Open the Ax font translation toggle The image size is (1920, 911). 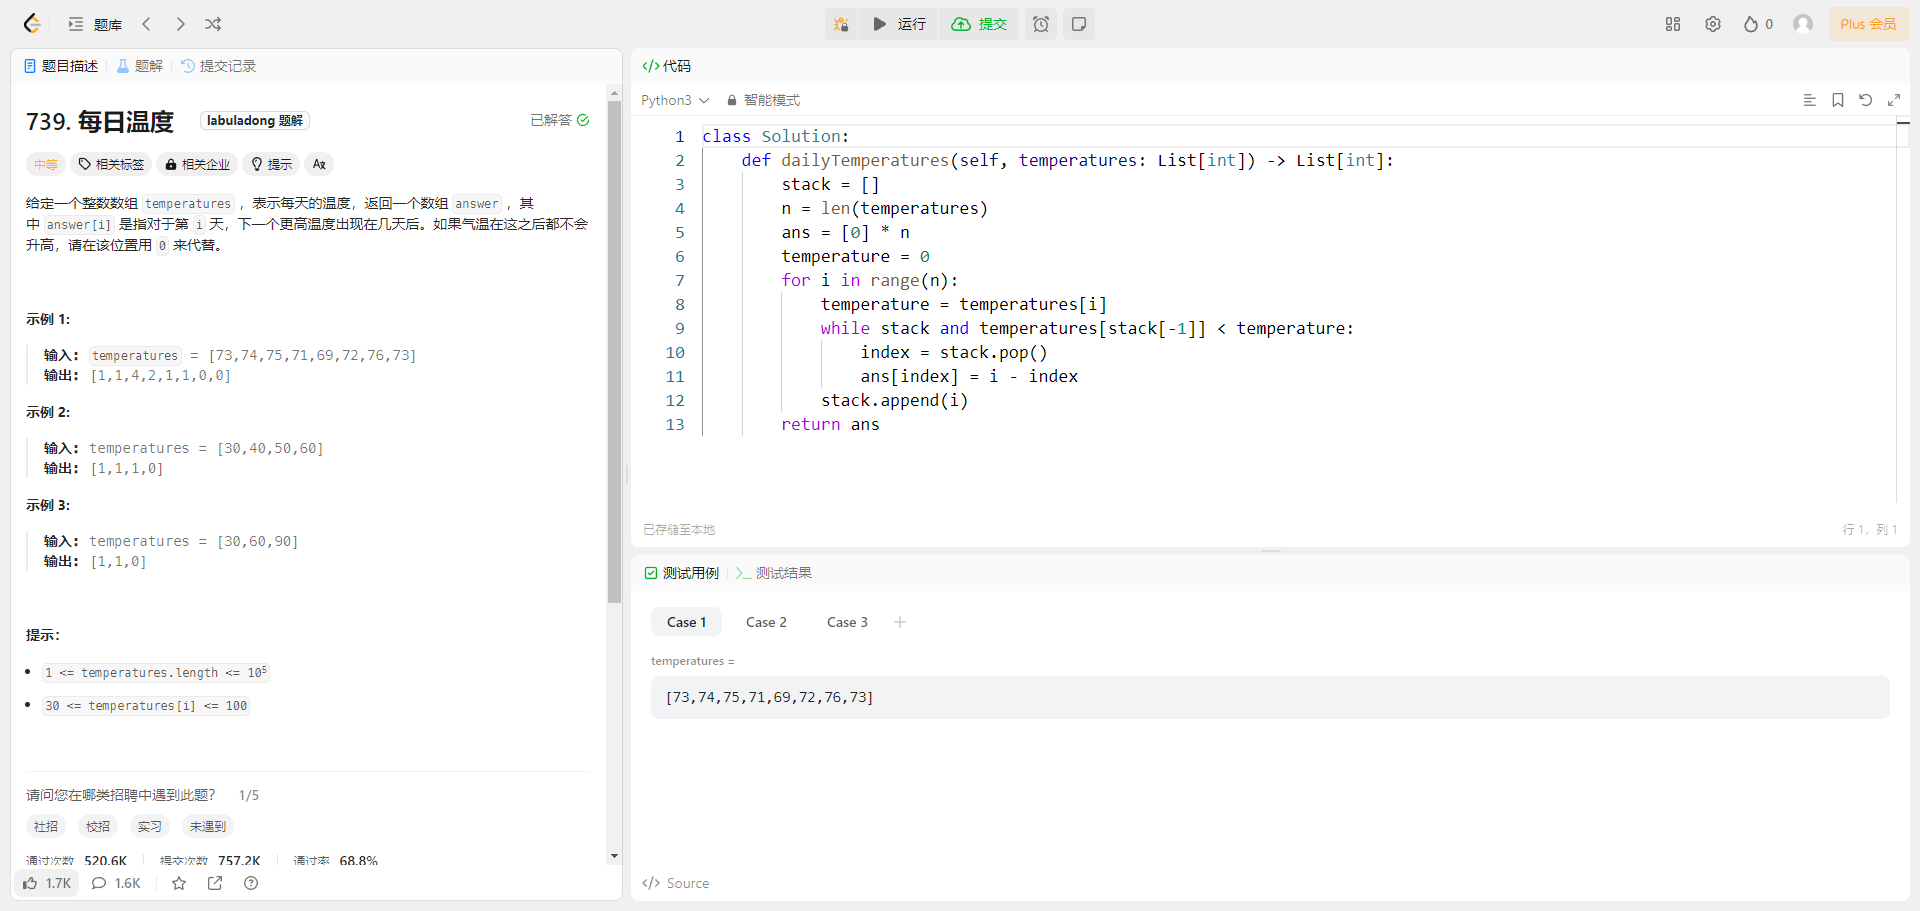coord(319,164)
